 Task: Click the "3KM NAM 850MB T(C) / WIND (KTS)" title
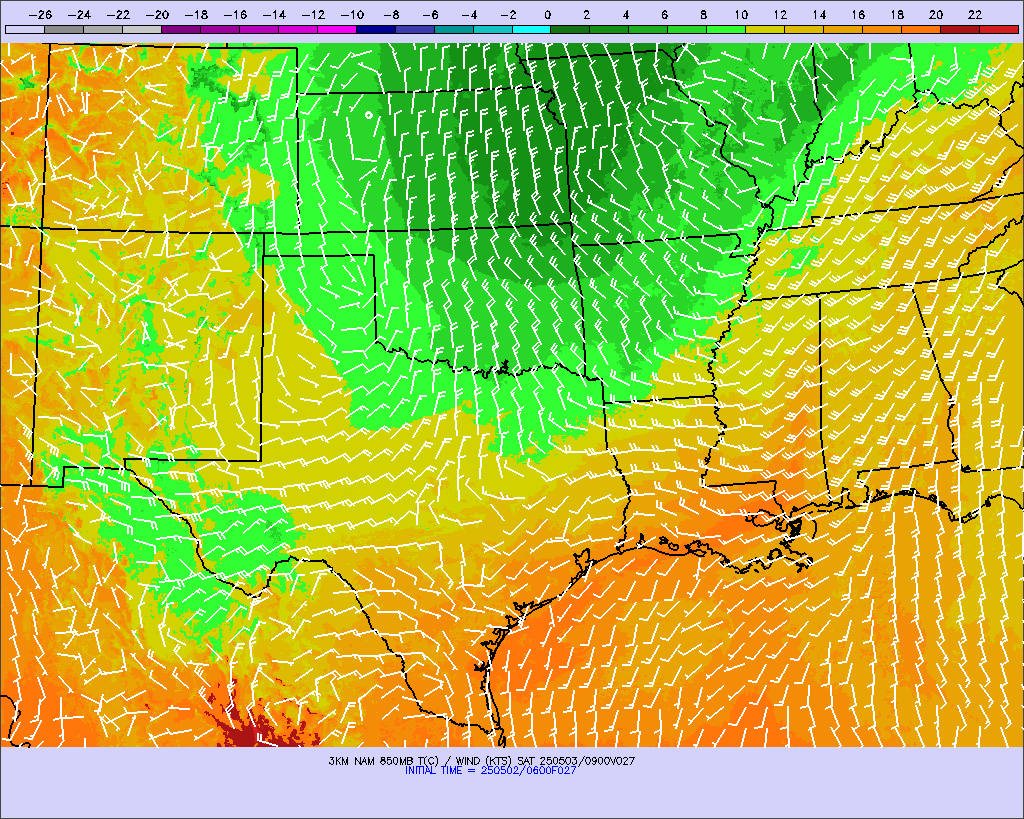click(x=421, y=761)
